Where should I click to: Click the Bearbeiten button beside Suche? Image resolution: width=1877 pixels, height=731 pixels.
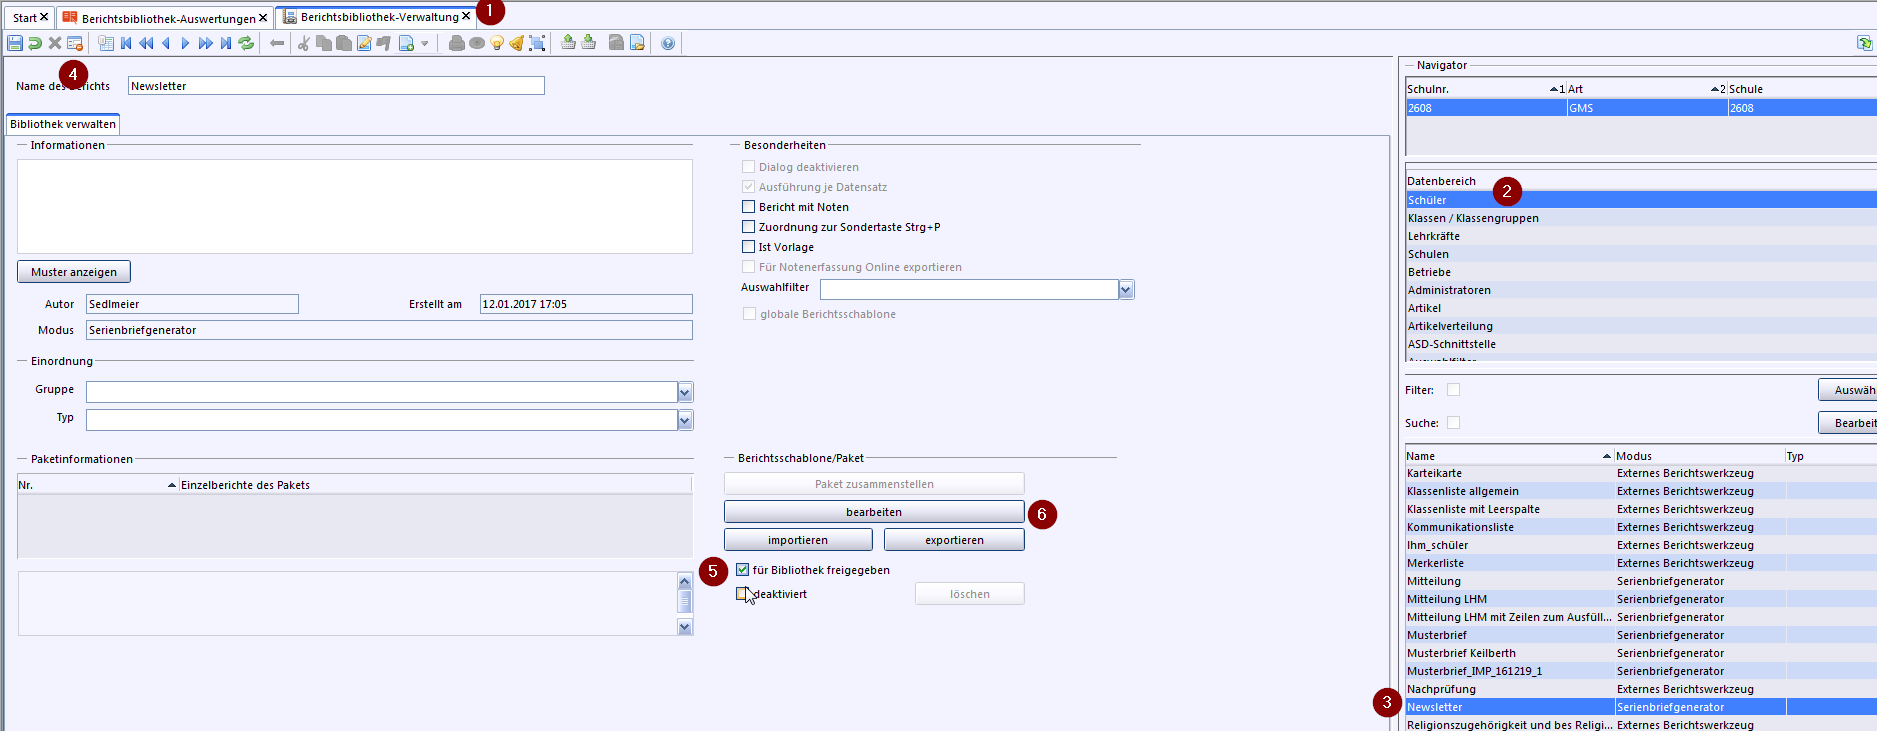click(x=1848, y=423)
